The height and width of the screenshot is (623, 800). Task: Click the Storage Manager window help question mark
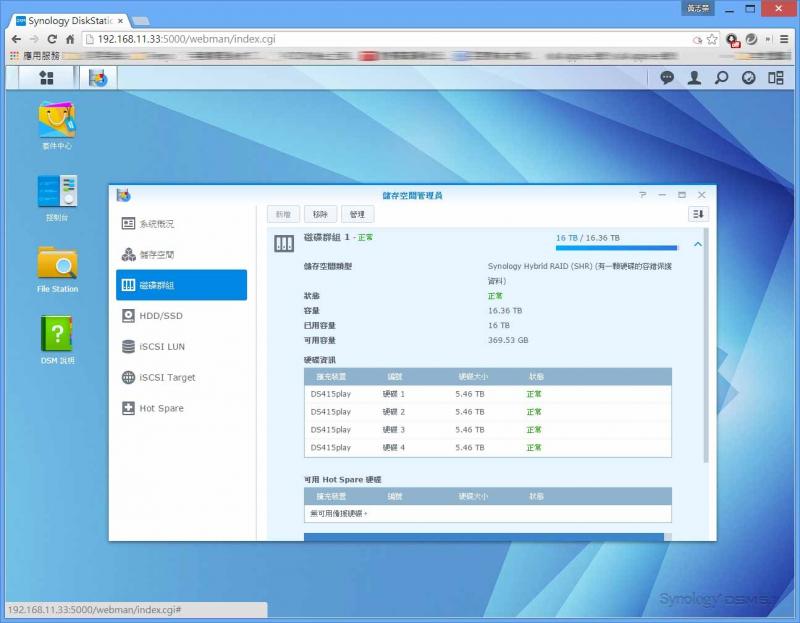(x=643, y=195)
